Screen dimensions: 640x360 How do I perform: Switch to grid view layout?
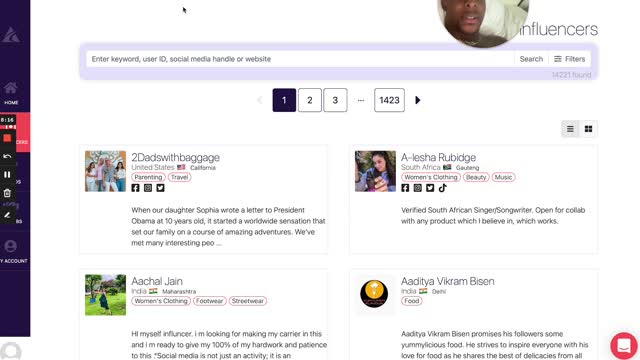click(588, 129)
